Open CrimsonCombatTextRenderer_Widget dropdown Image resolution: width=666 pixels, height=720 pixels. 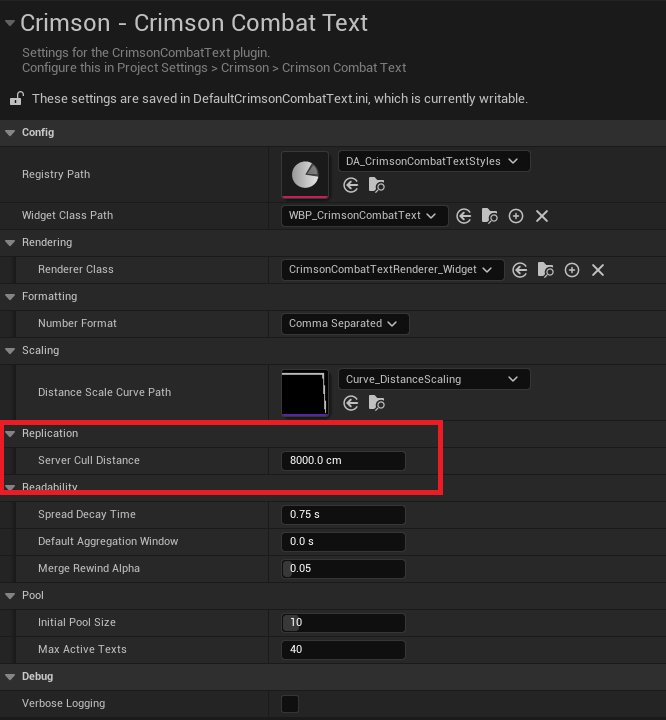coord(393,270)
